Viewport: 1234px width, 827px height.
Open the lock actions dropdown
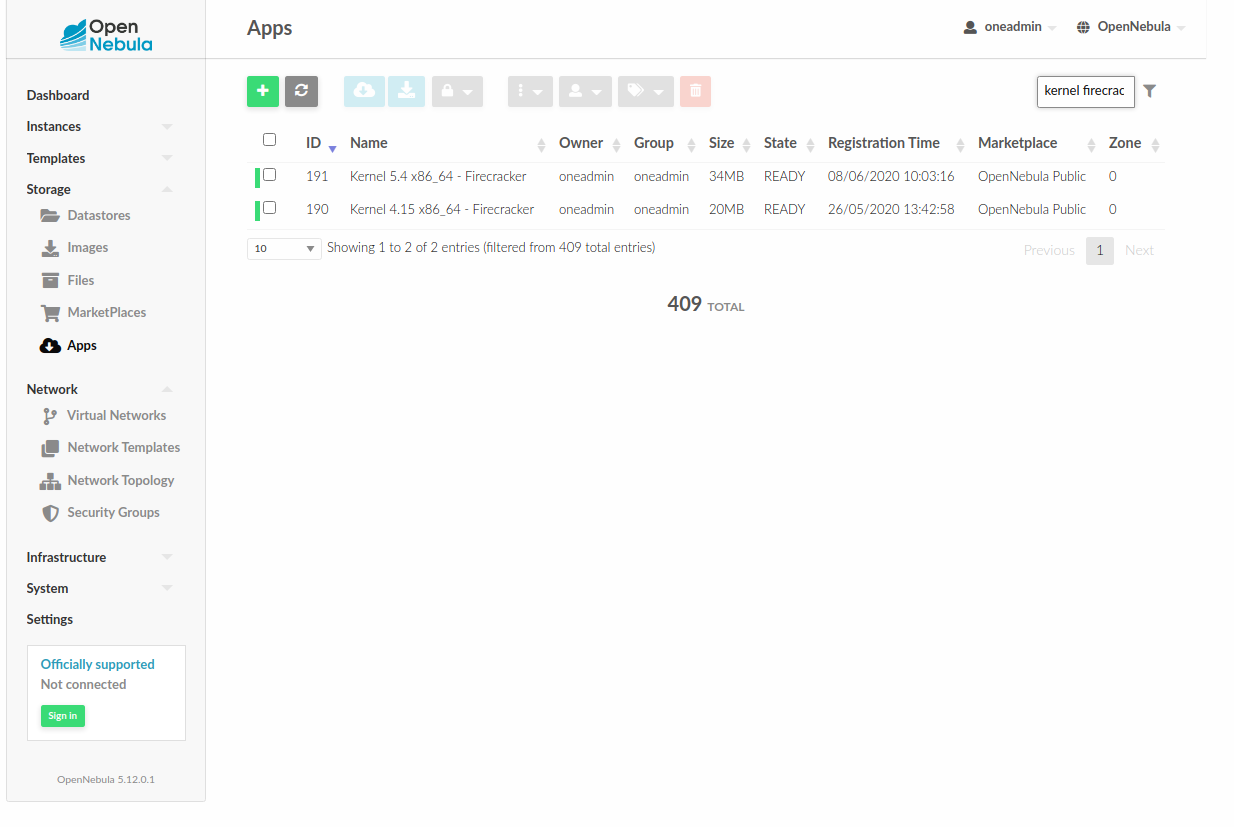point(457,91)
